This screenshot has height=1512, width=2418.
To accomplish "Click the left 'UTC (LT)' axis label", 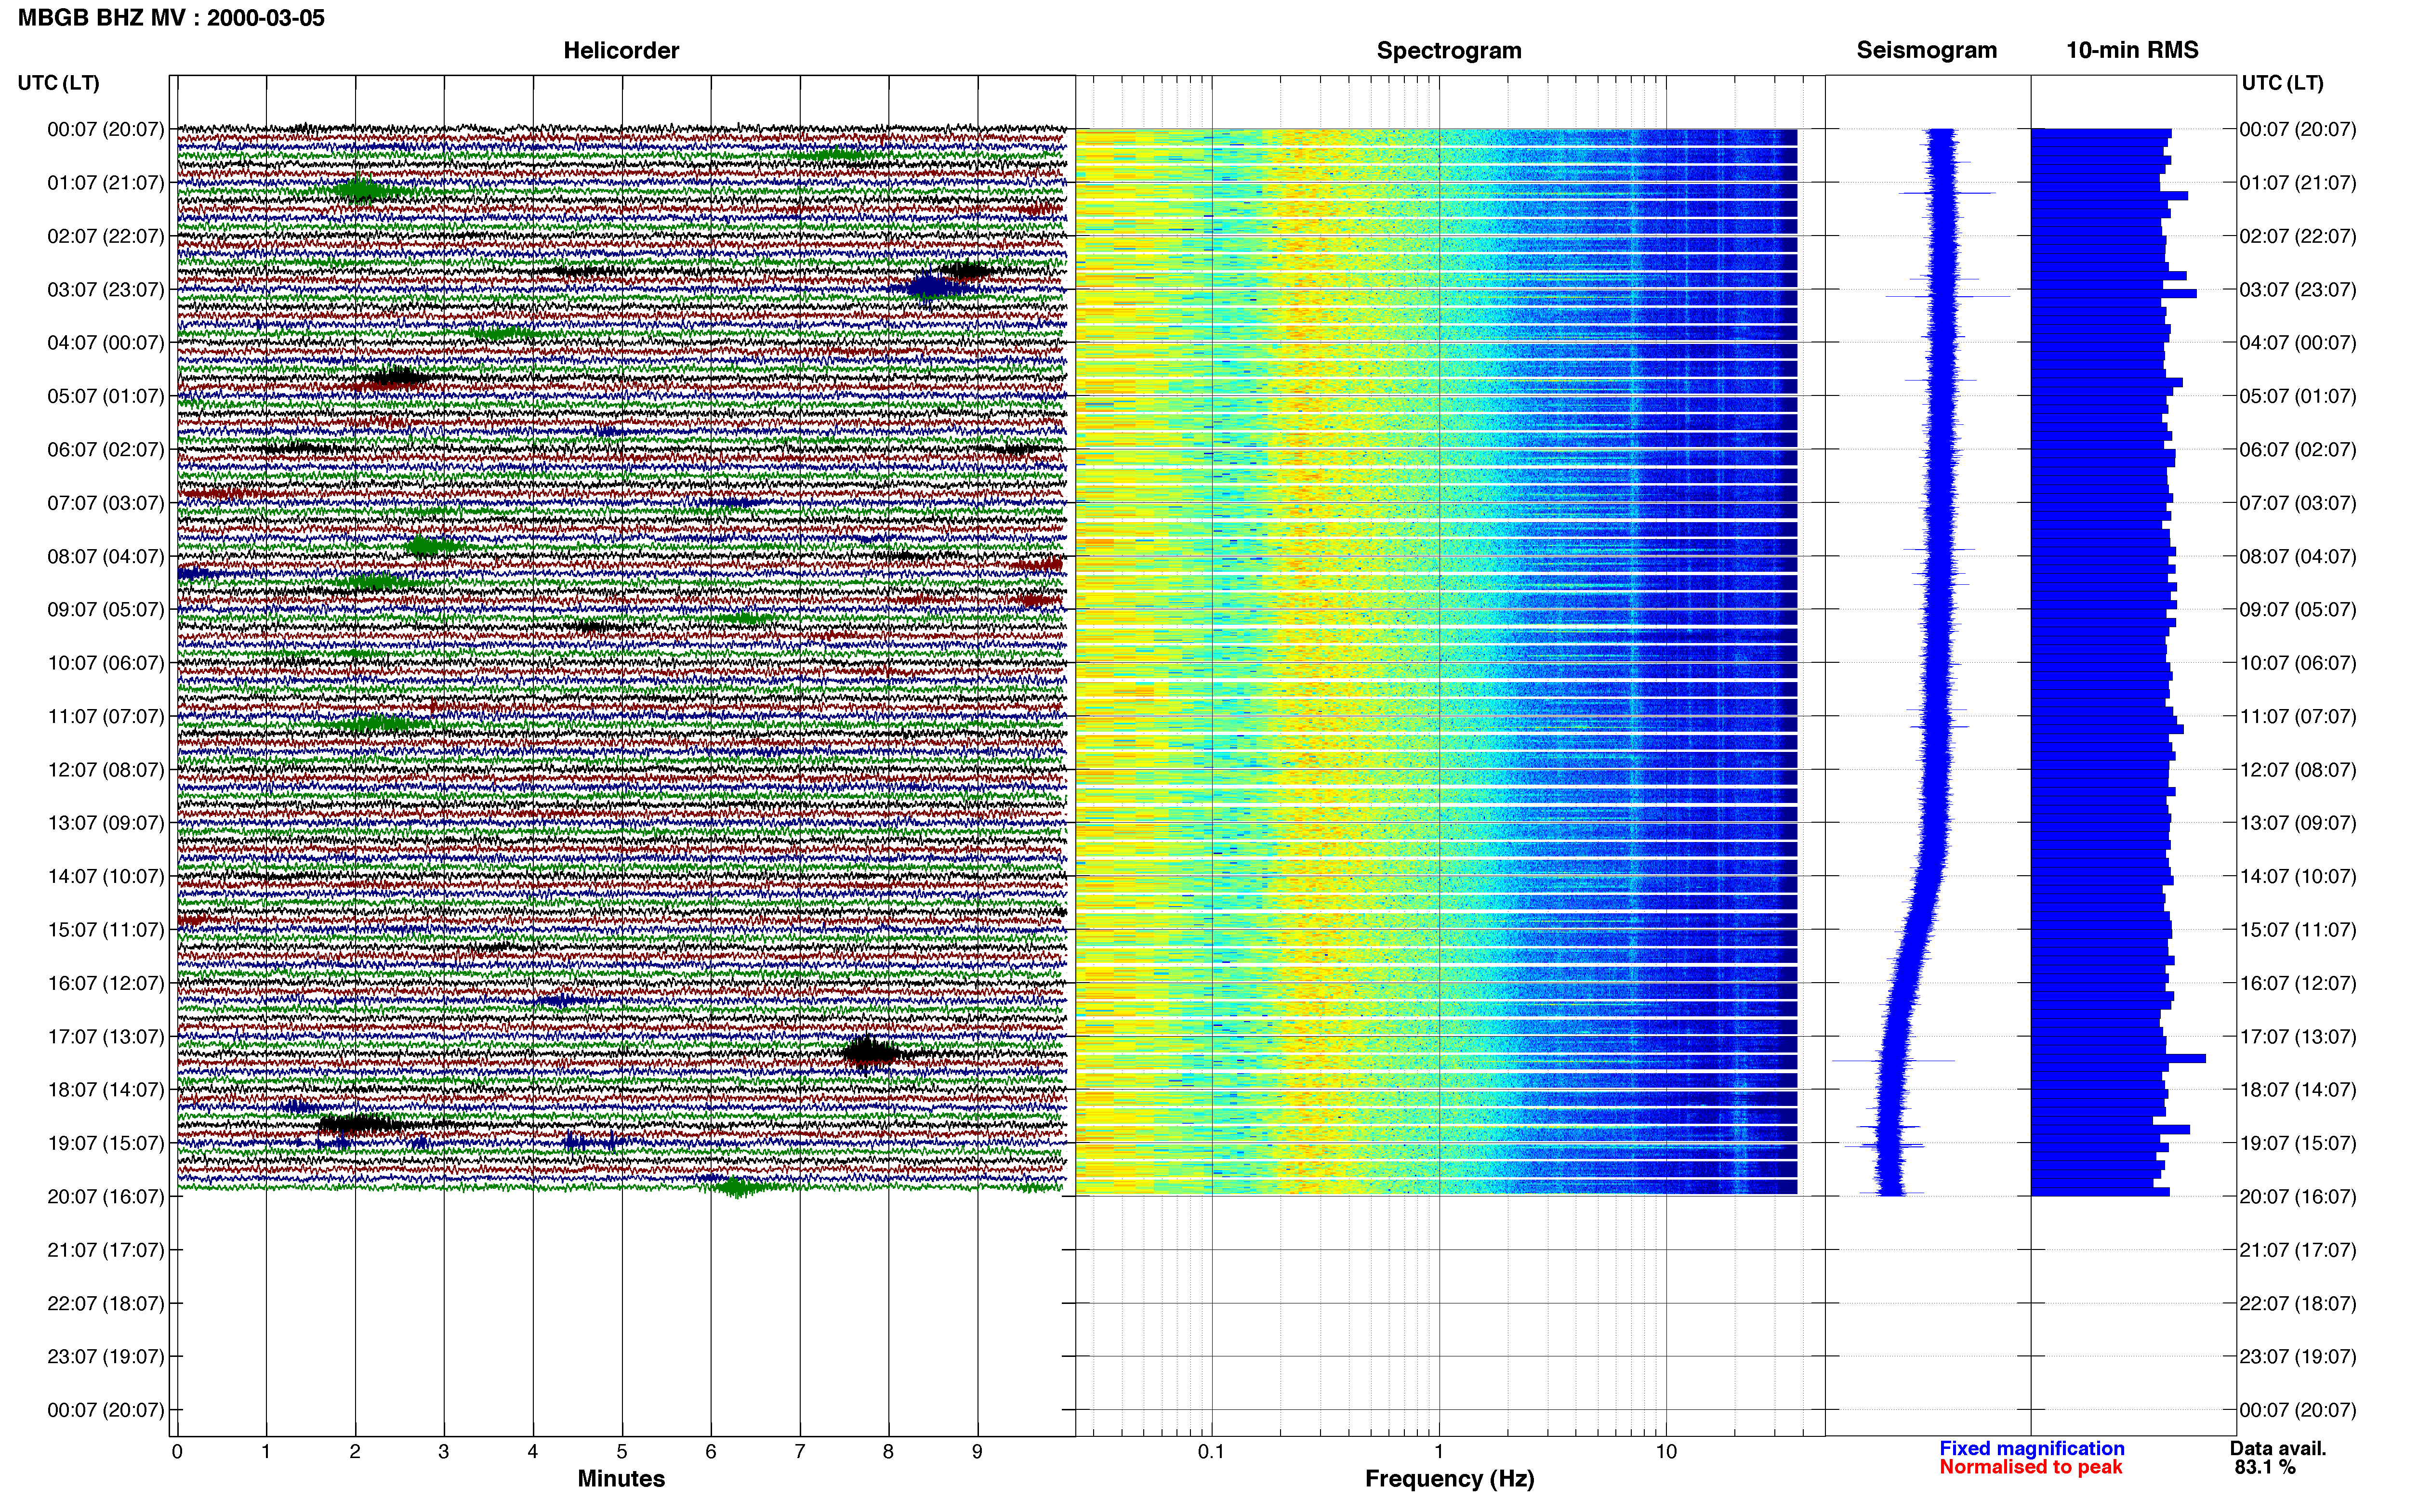I will [x=58, y=83].
